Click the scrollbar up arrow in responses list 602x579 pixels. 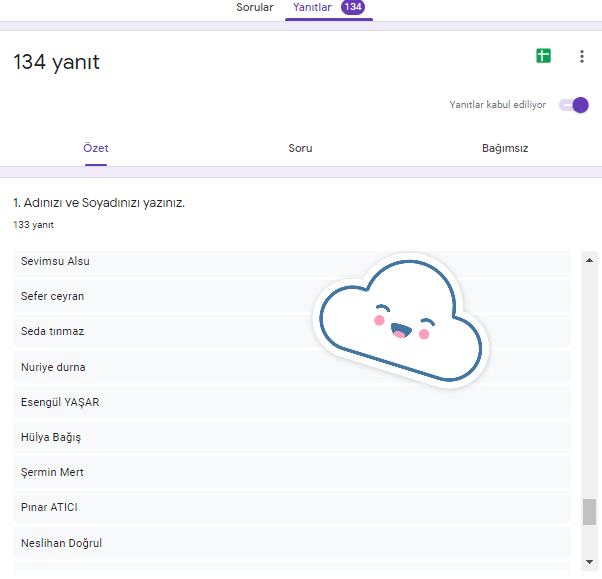click(589, 257)
